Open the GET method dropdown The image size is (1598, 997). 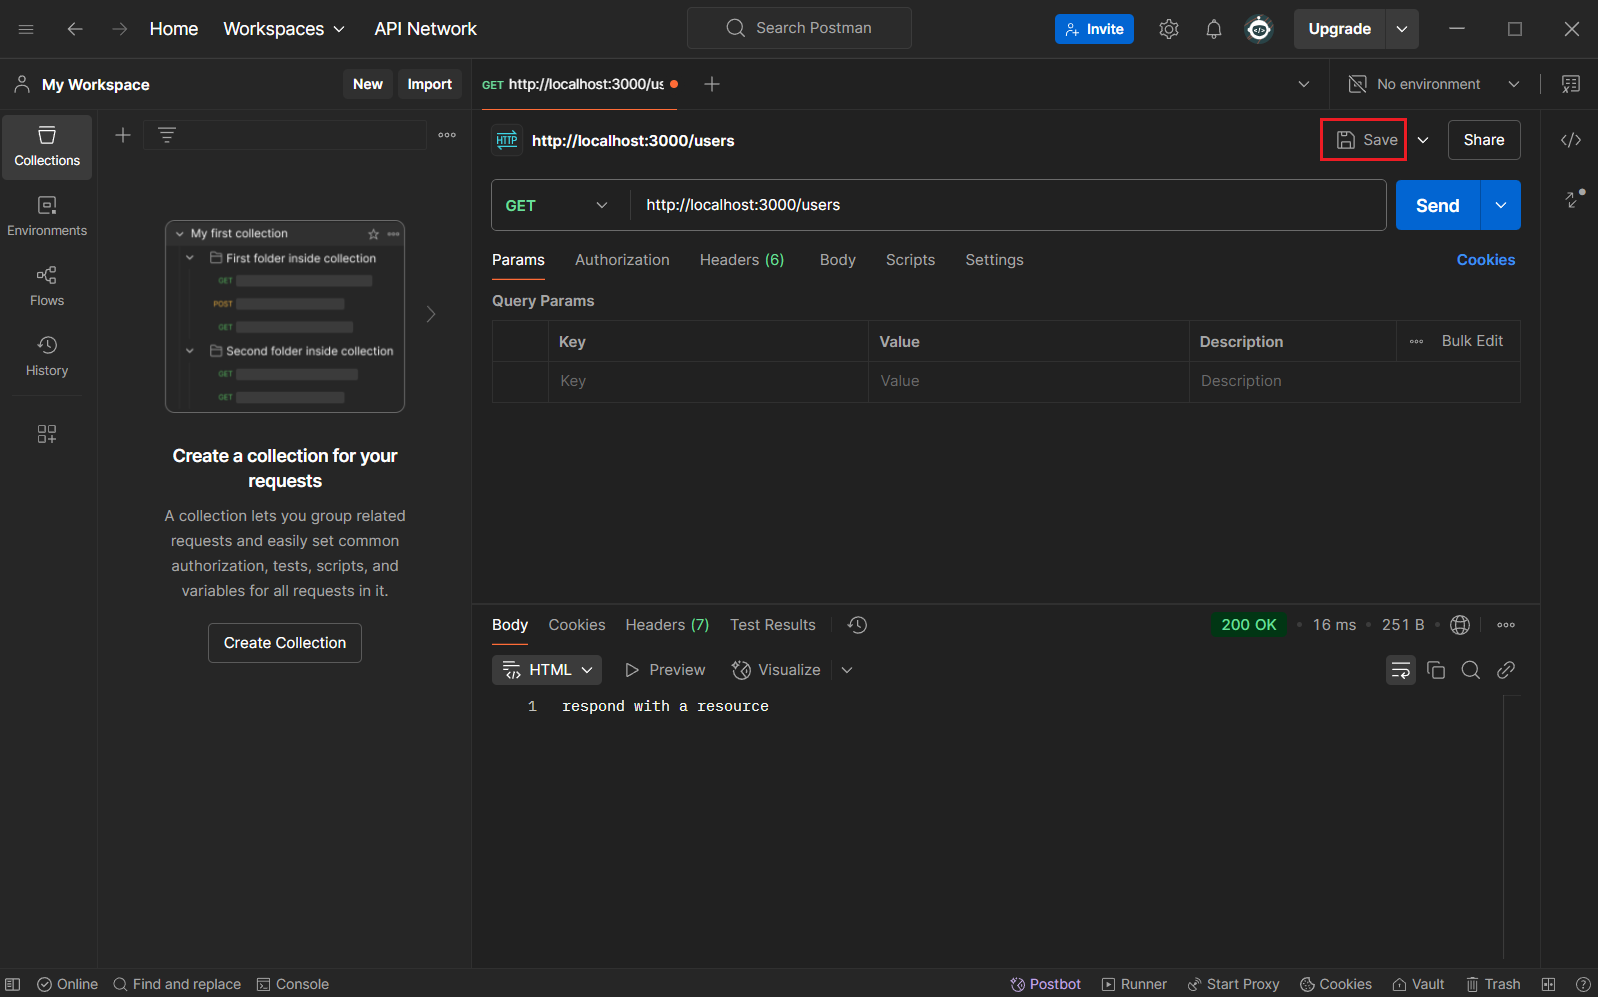557,205
